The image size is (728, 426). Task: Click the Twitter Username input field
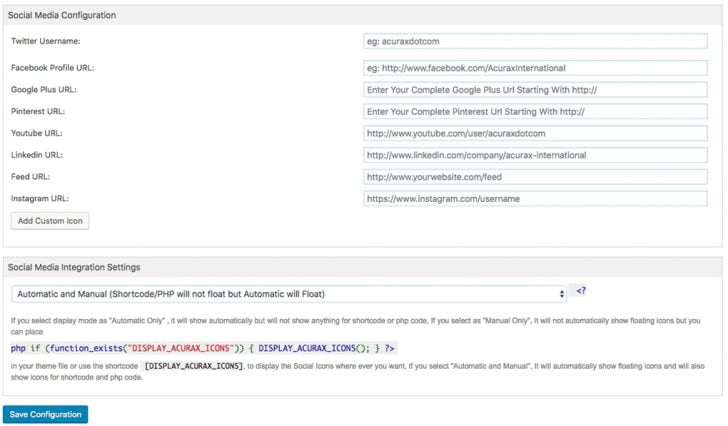[x=535, y=41]
